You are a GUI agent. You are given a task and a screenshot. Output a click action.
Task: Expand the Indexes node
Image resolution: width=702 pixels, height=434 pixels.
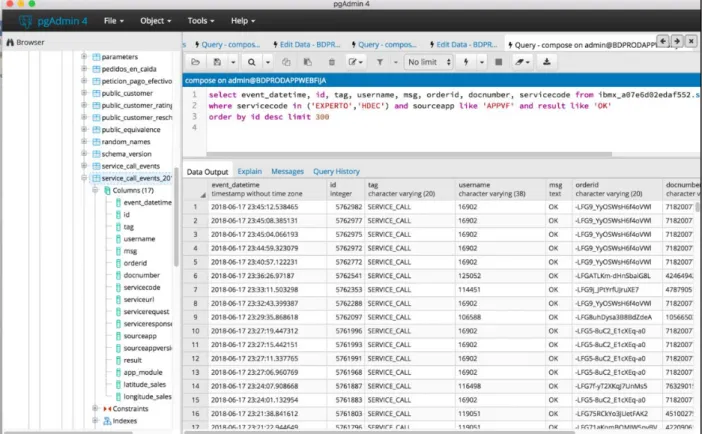(95, 420)
